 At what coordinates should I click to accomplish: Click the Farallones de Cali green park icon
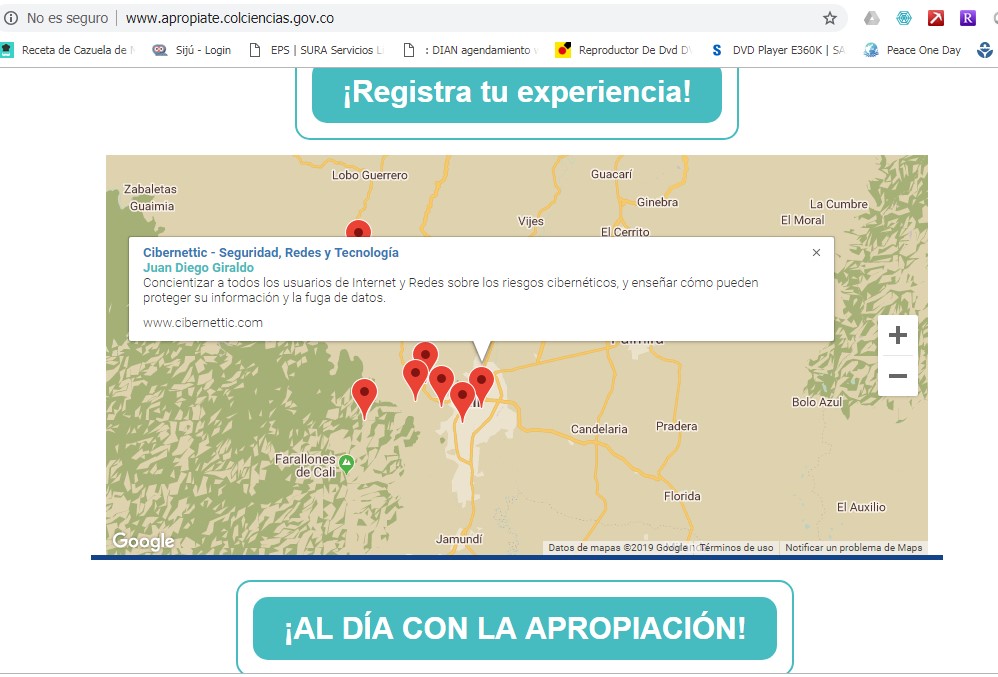point(346,463)
